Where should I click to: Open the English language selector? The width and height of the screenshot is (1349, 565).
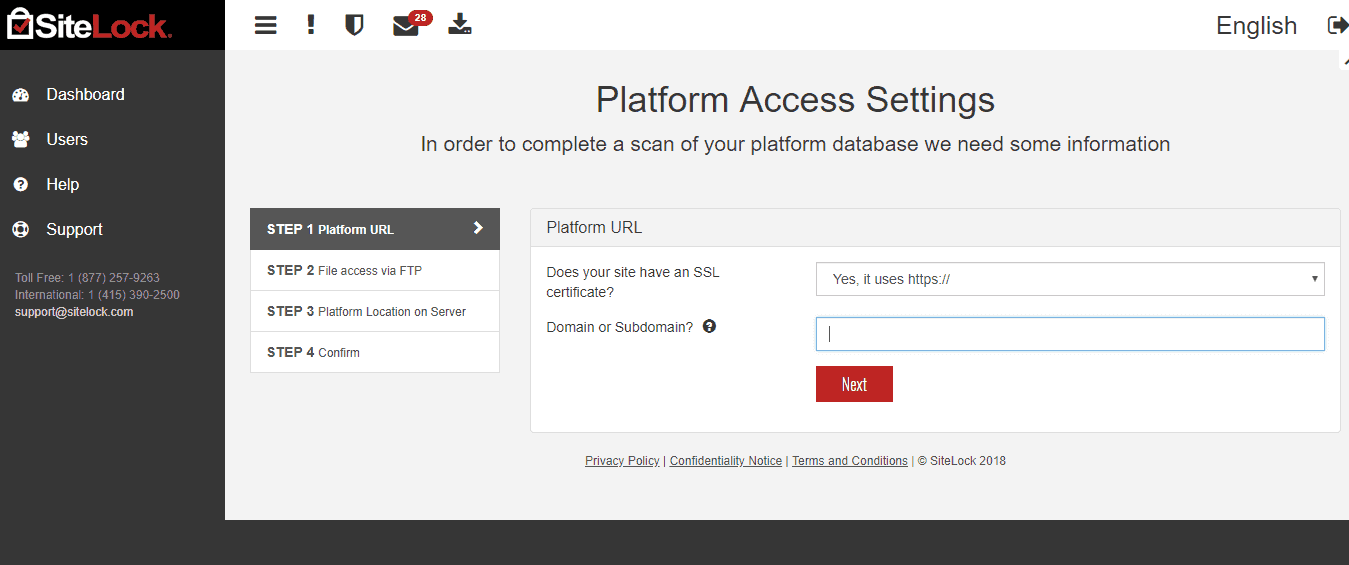1256,26
